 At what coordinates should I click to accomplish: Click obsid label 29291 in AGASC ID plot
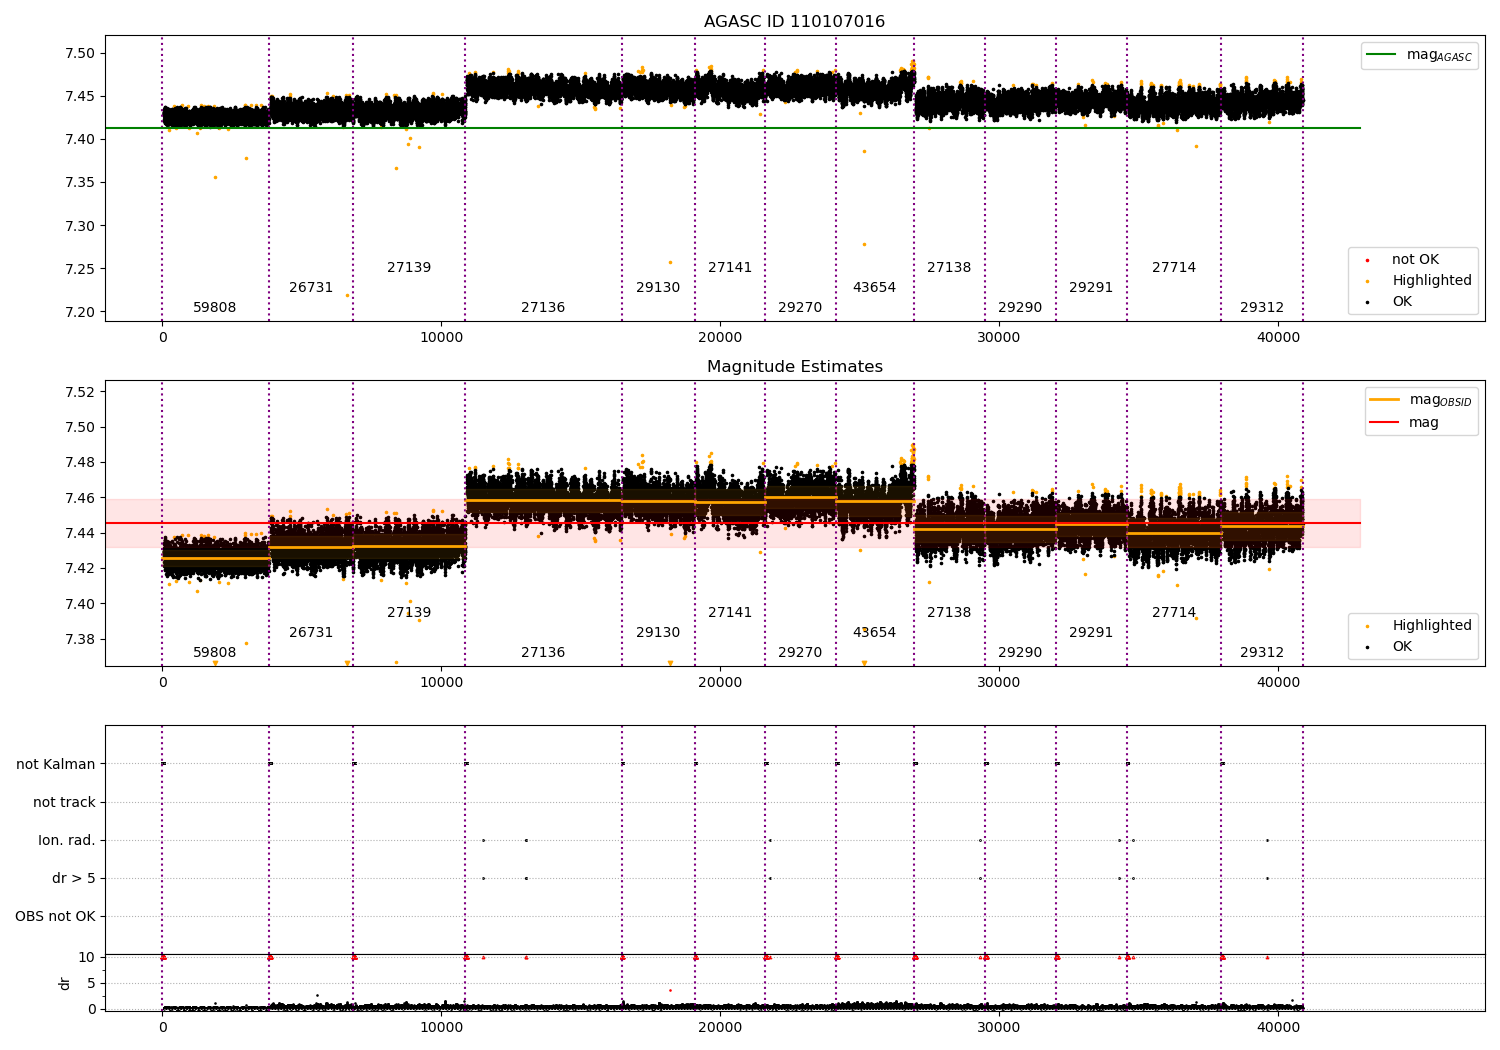click(x=1091, y=288)
